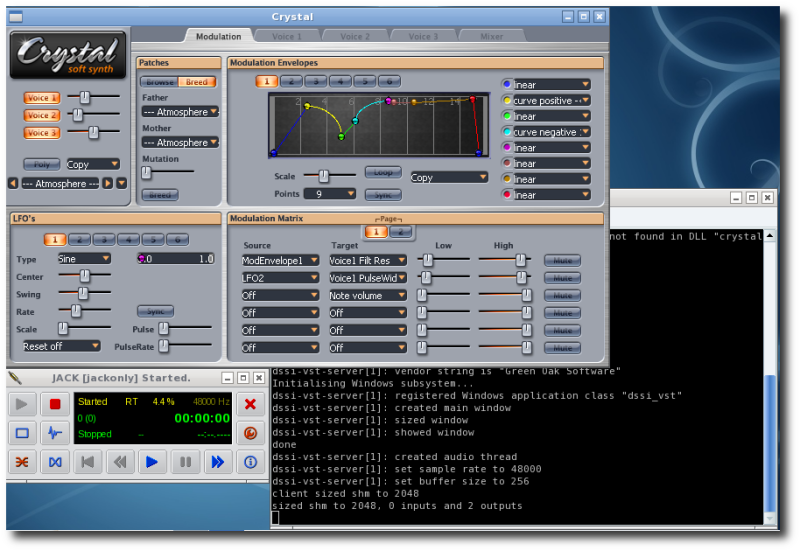The width and height of the screenshot is (800, 551).
Task: Show JACK About info icon
Action: click(x=251, y=462)
